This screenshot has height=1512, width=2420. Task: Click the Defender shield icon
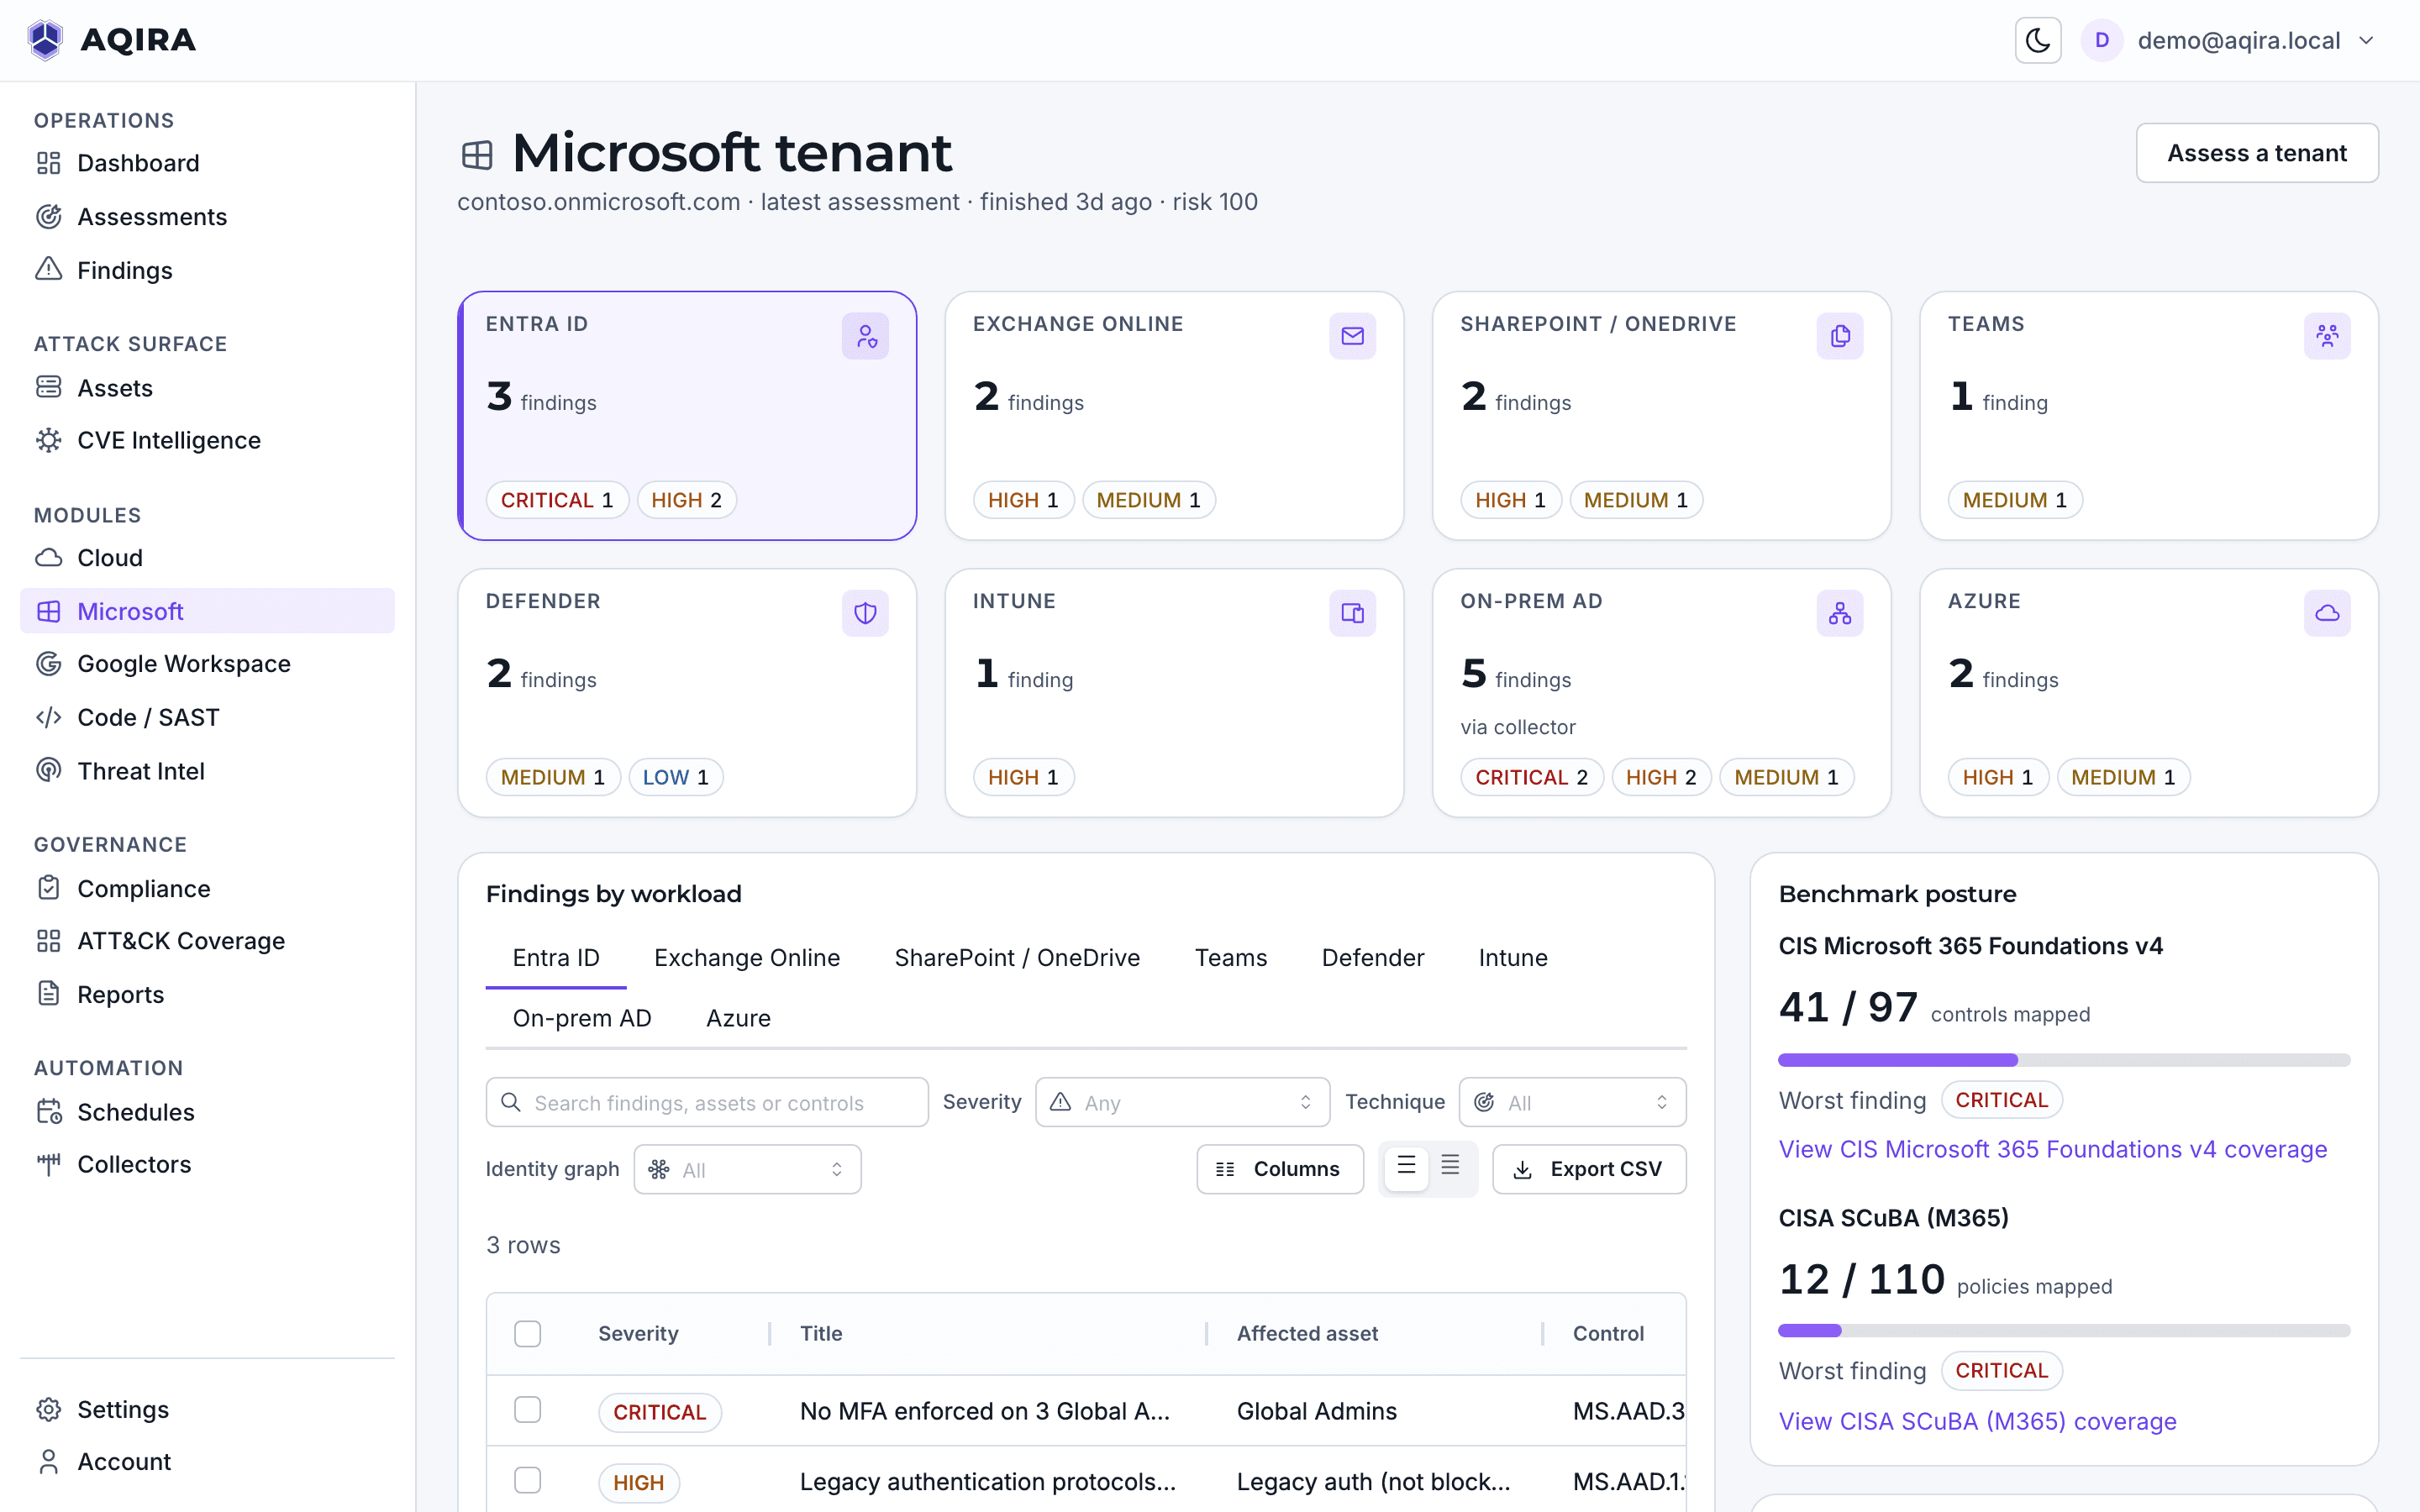865,613
